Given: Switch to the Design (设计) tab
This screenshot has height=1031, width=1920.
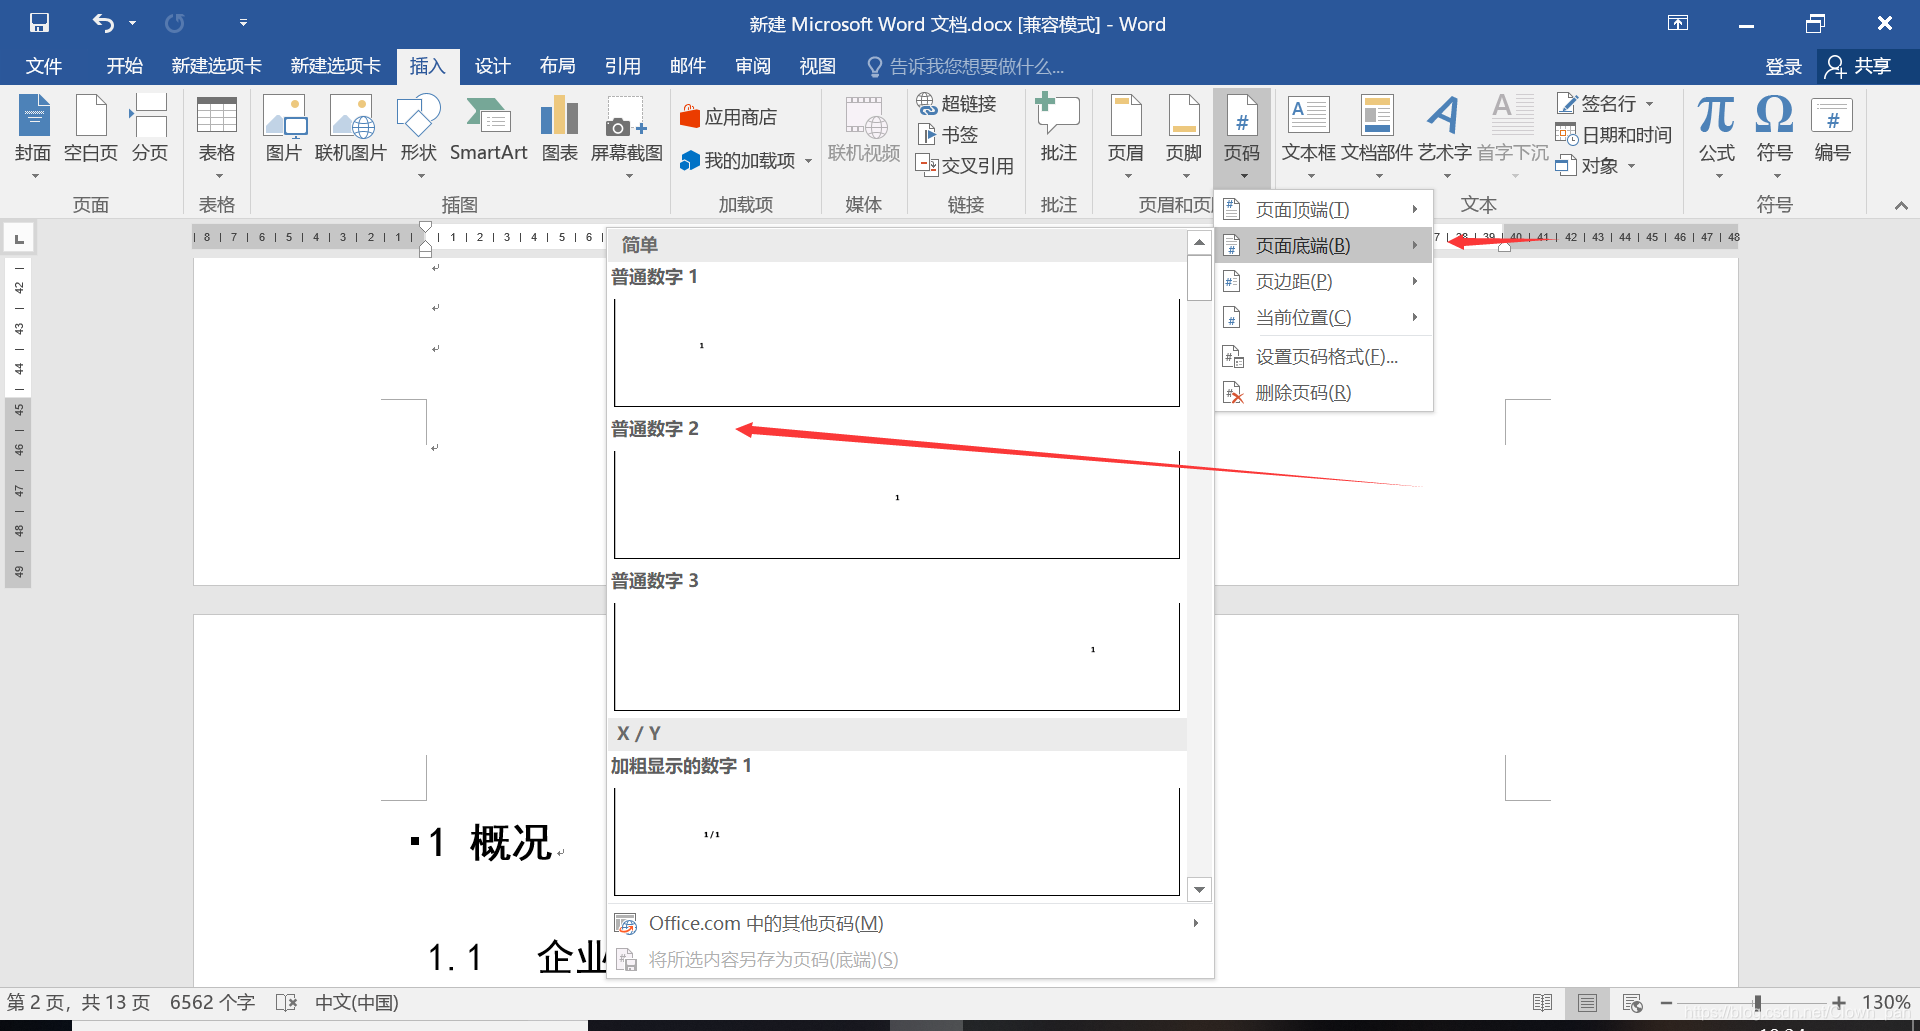Looking at the screenshot, I should click(x=493, y=66).
